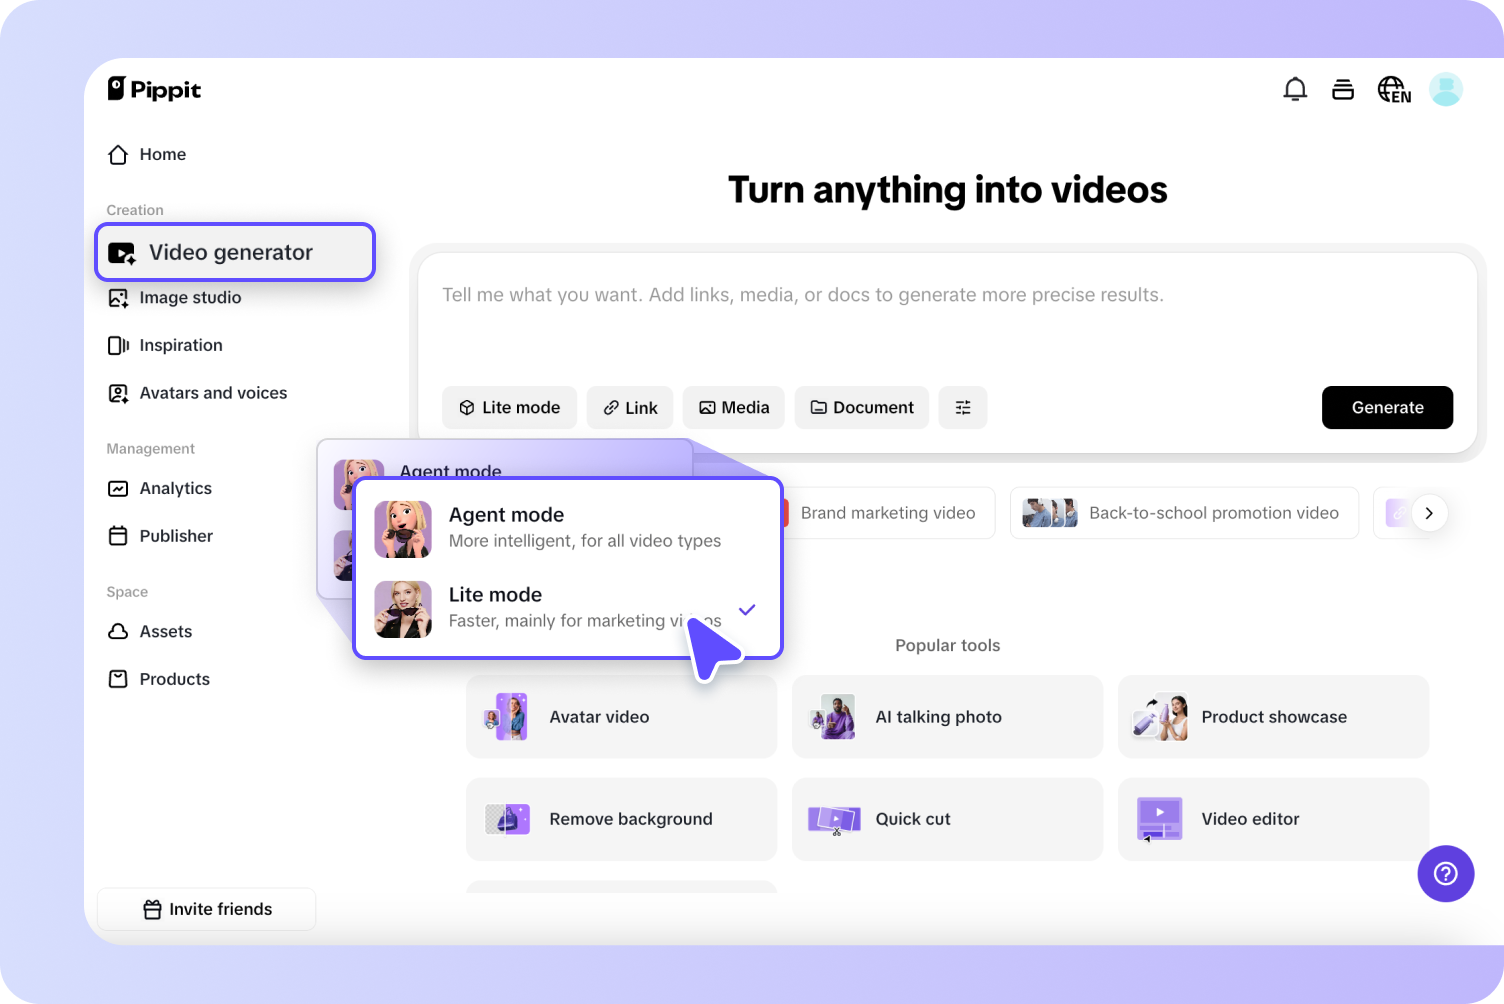Image resolution: width=1504 pixels, height=1004 pixels.
Task: Choose Agent mode in the mode popup
Action: click(567, 527)
